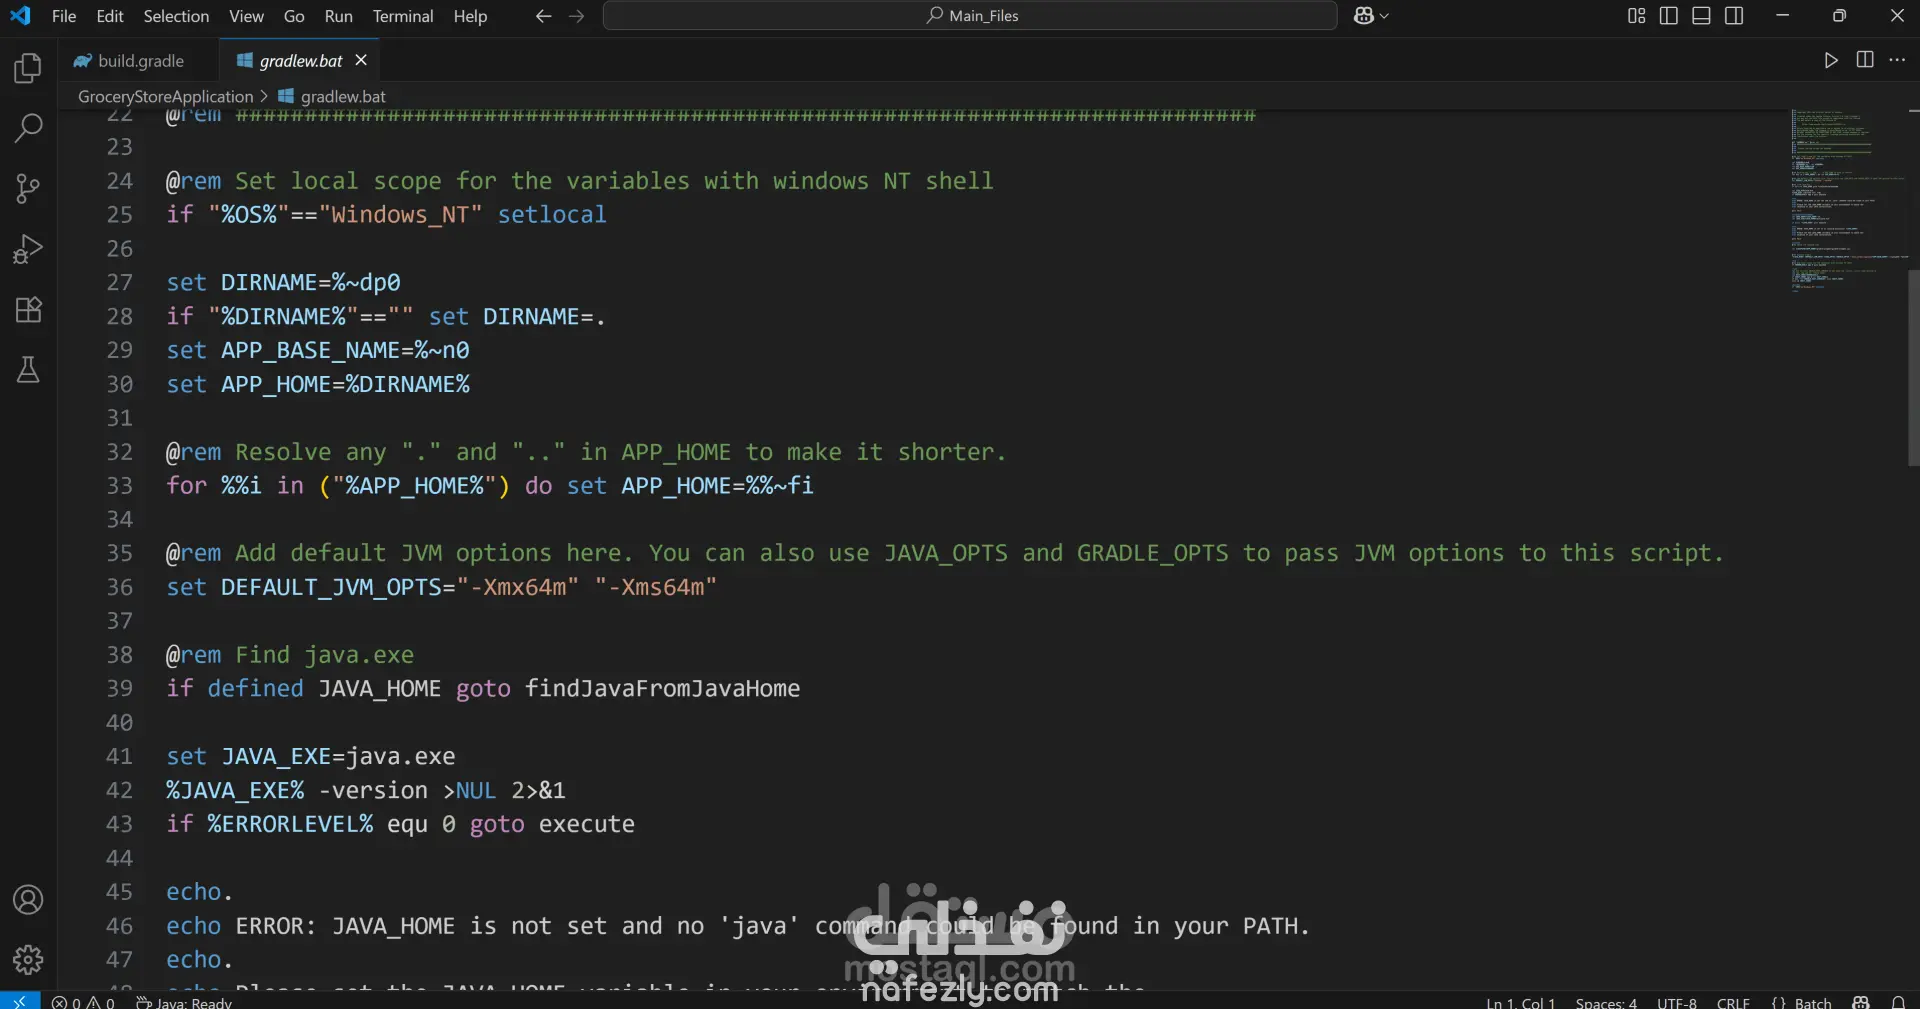Click '-version' on line 42

pos(373,790)
